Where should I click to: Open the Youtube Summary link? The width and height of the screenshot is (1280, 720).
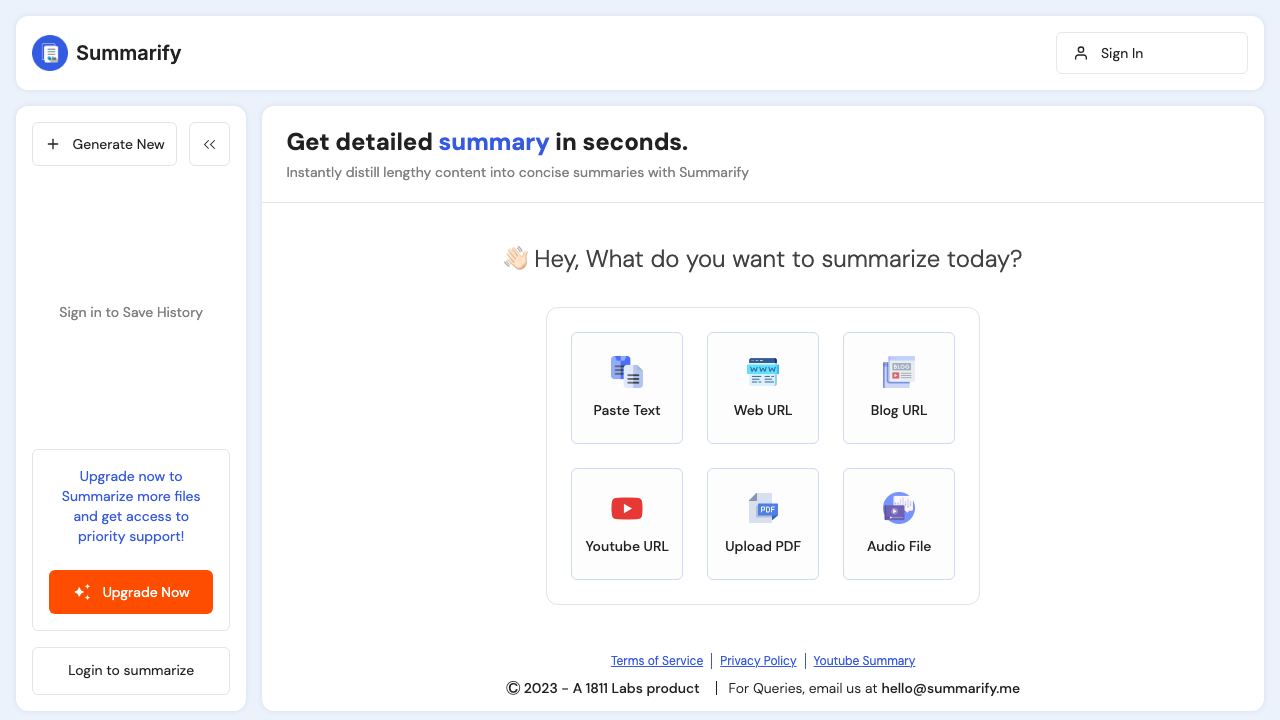[864, 661]
